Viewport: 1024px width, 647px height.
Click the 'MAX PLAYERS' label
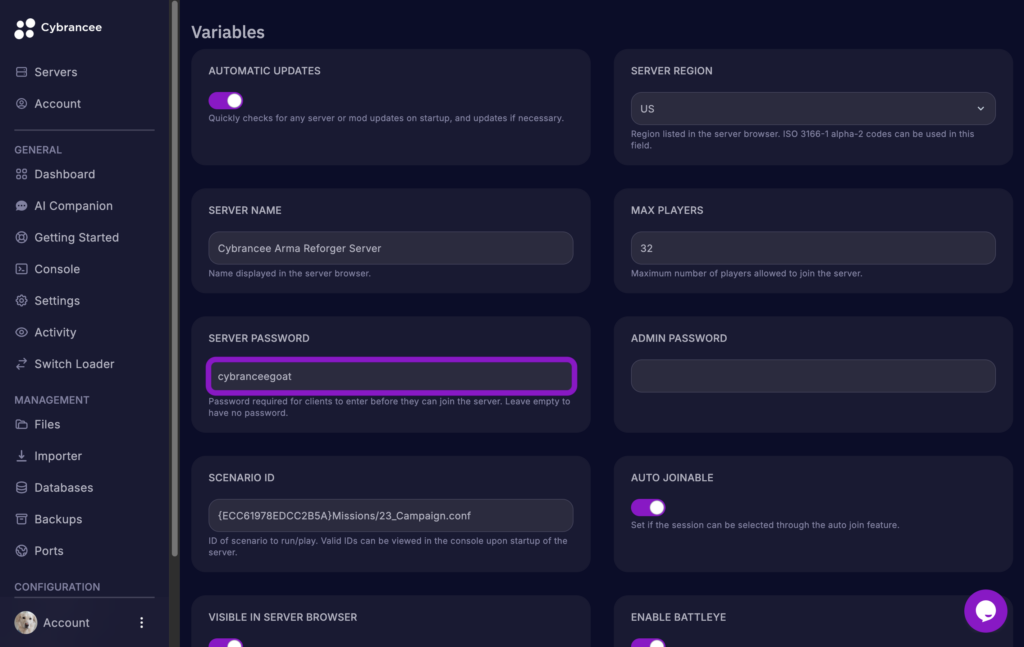(667, 210)
